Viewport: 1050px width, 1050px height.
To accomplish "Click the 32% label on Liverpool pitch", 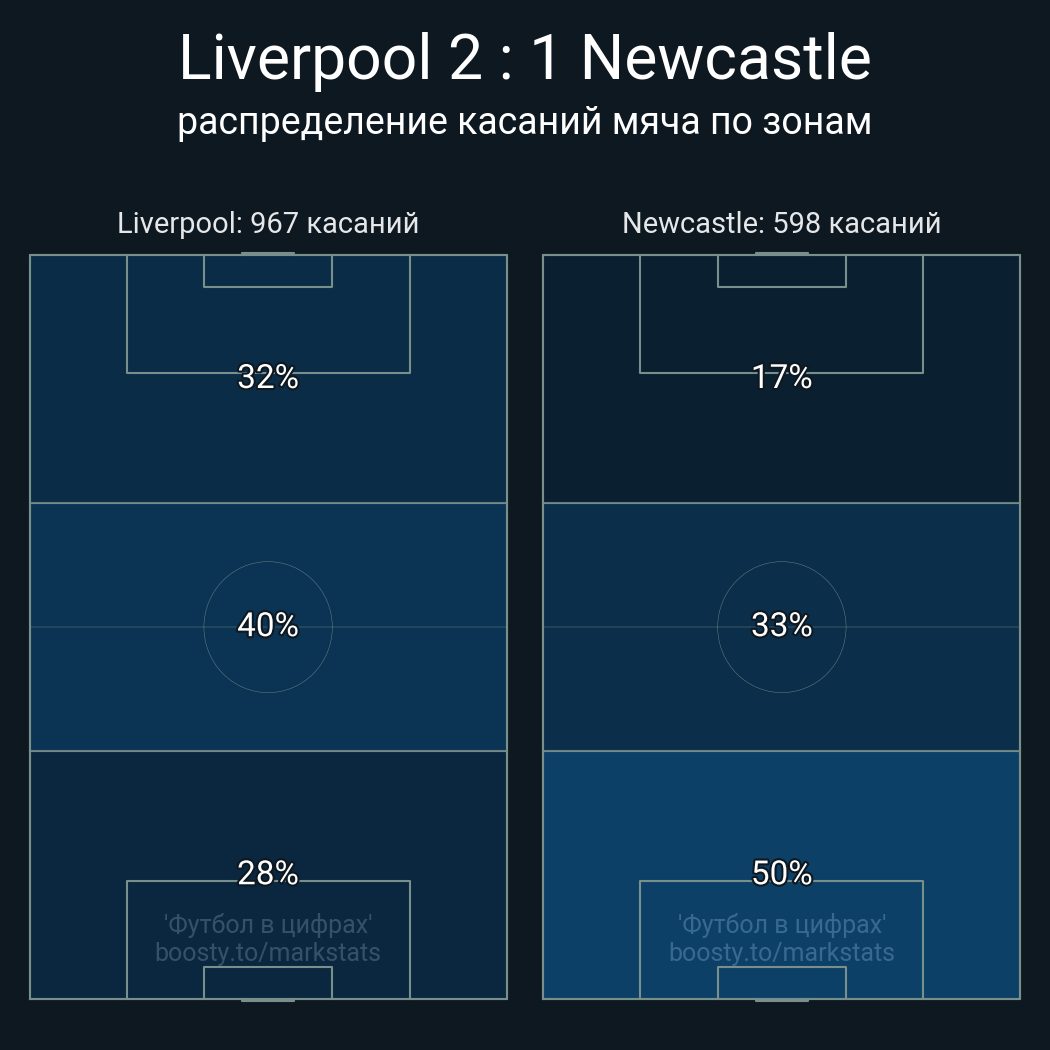I will tap(268, 377).
